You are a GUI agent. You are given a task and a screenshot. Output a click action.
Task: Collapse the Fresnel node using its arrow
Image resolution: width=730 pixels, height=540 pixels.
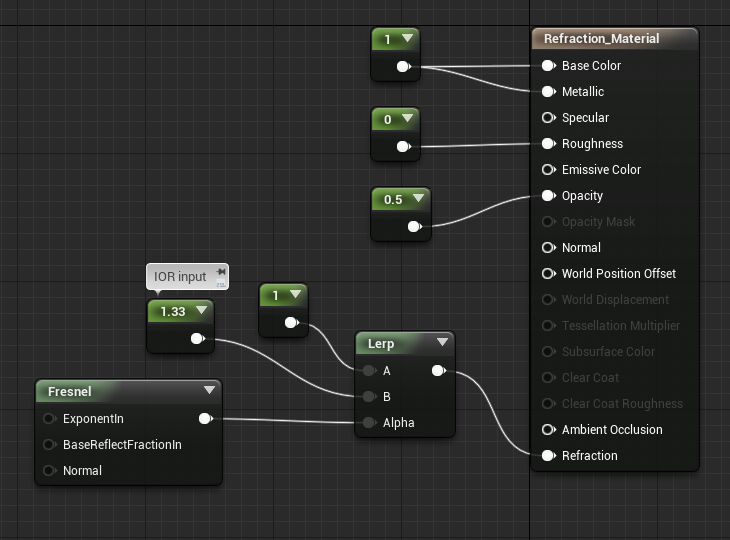(209, 391)
